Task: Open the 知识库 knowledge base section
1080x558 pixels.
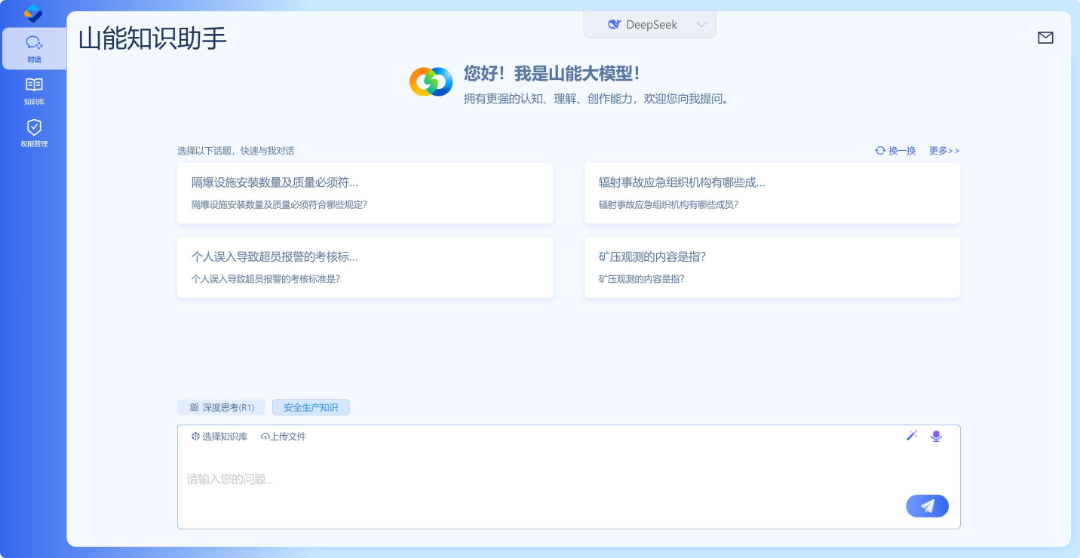Action: point(34,92)
